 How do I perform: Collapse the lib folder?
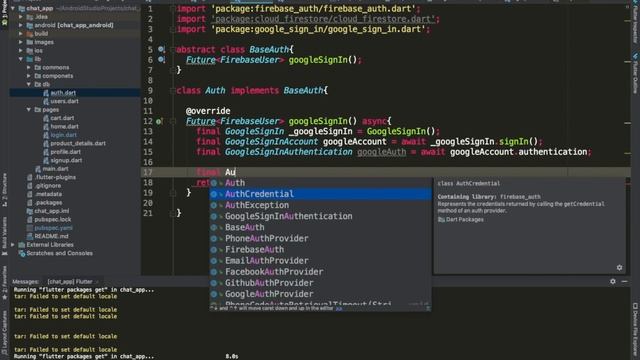[x=21, y=59]
